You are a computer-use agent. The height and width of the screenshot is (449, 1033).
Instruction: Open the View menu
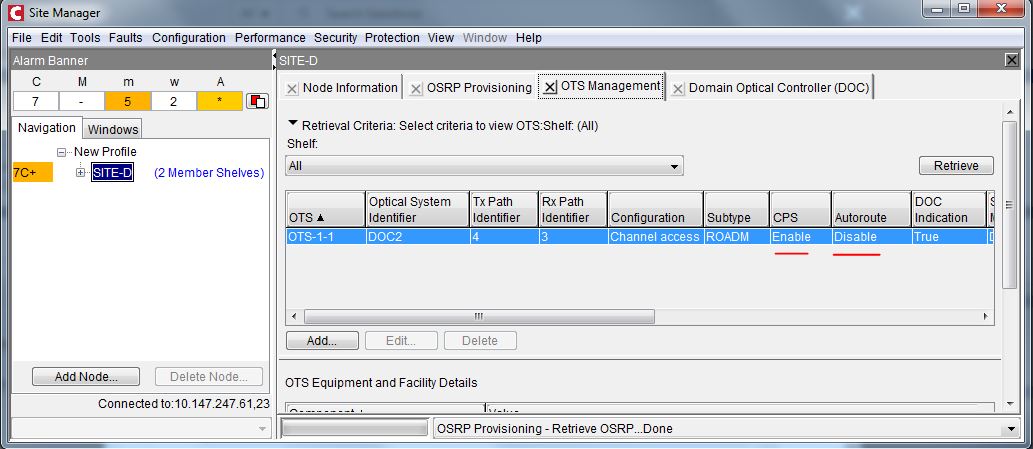pyautogui.click(x=441, y=38)
